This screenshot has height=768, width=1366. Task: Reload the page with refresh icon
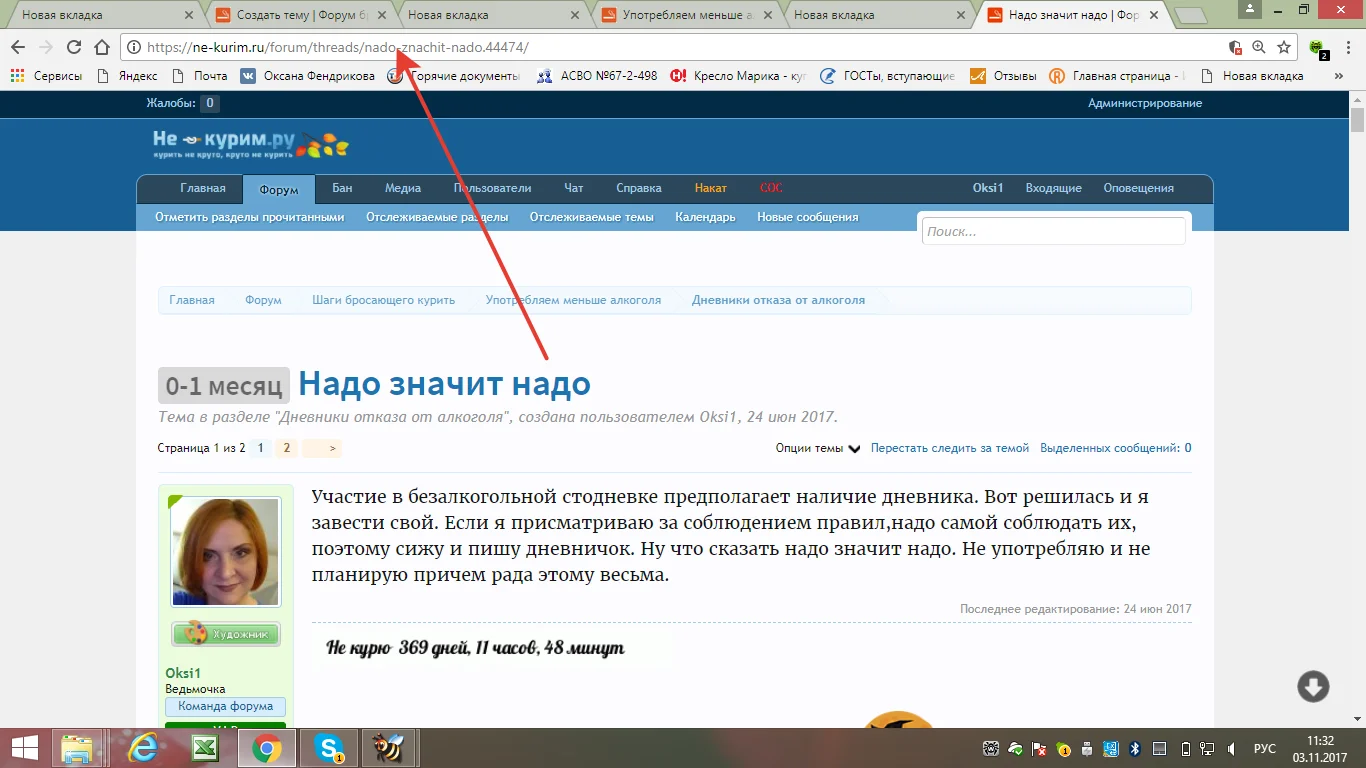(x=72, y=46)
